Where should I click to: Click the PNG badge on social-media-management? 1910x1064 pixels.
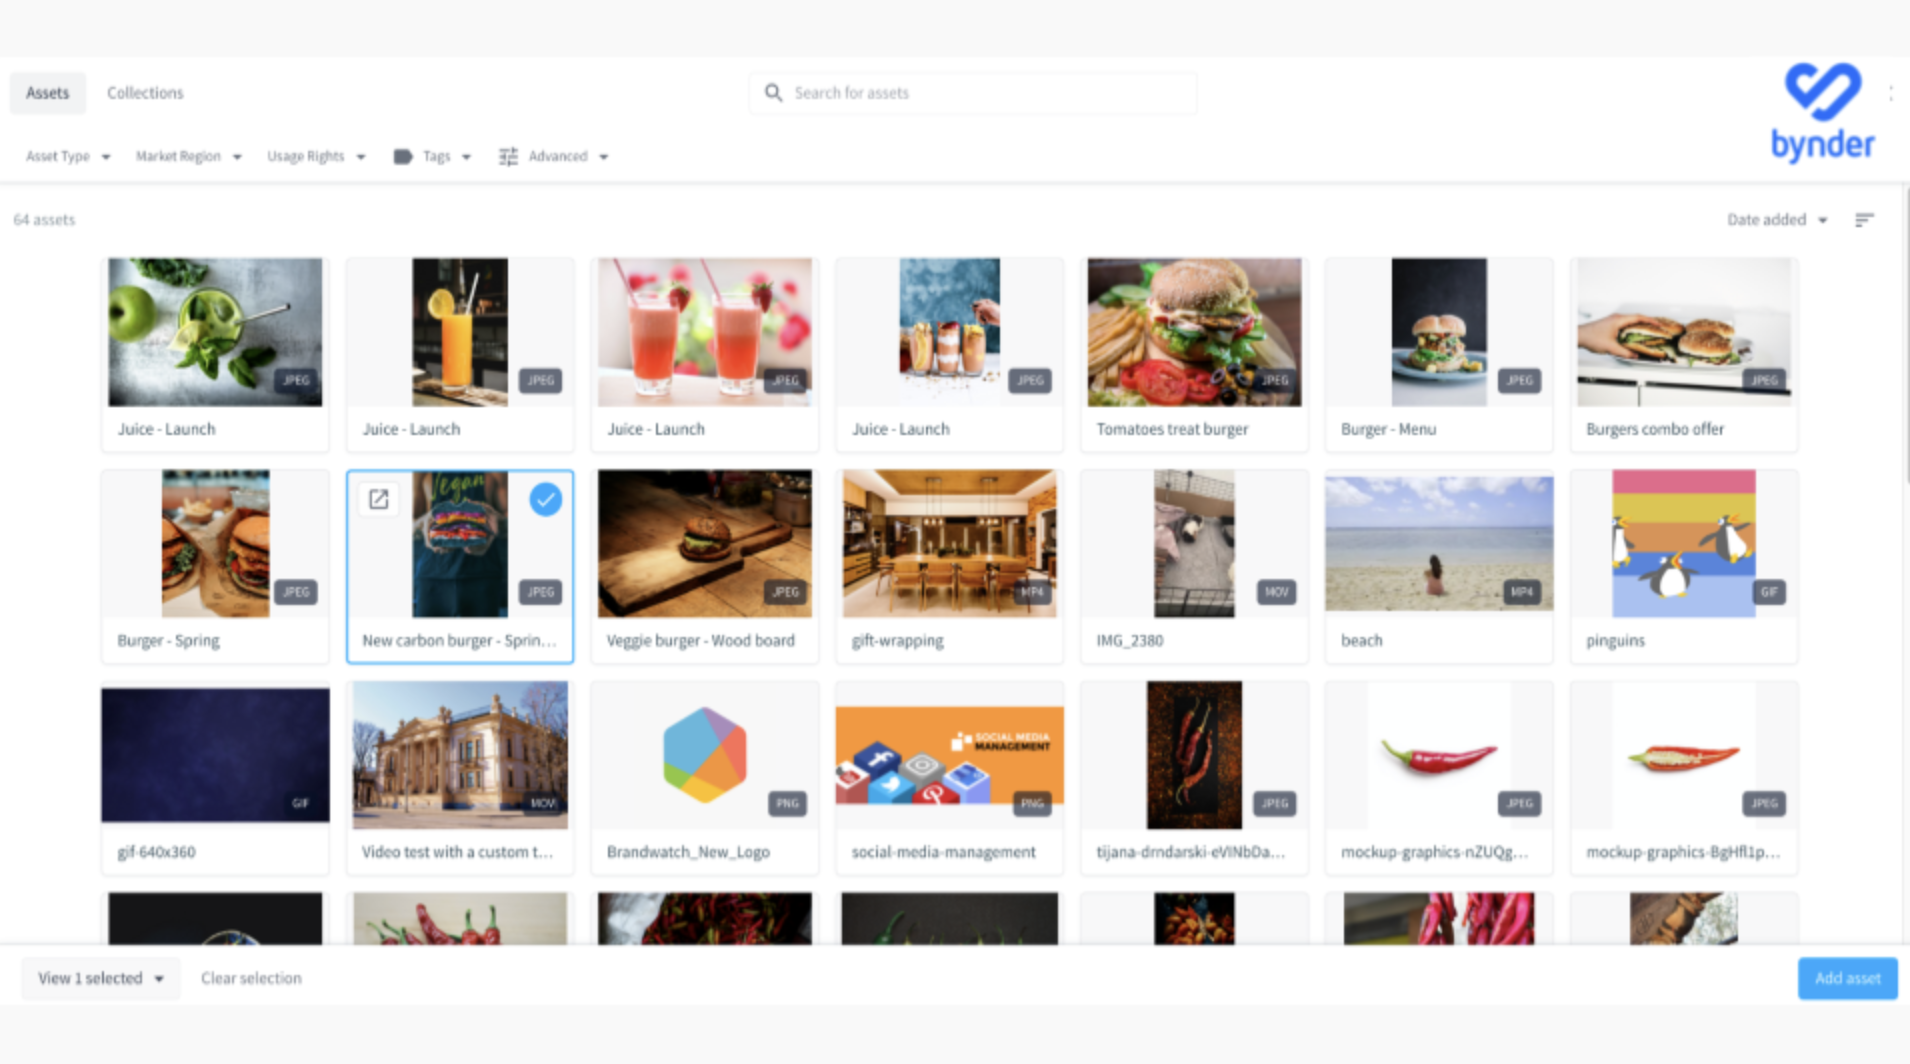pyautogui.click(x=1032, y=803)
